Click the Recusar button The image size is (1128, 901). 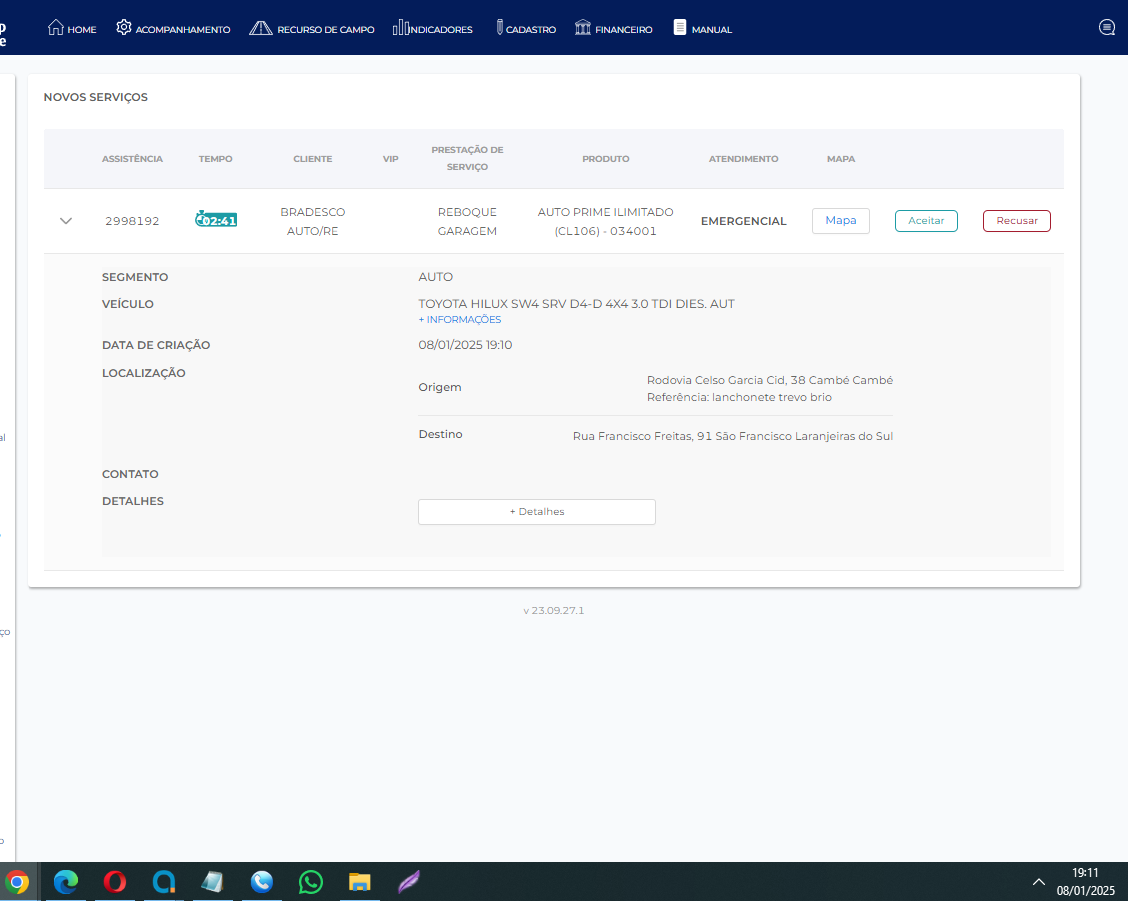tap(1016, 221)
